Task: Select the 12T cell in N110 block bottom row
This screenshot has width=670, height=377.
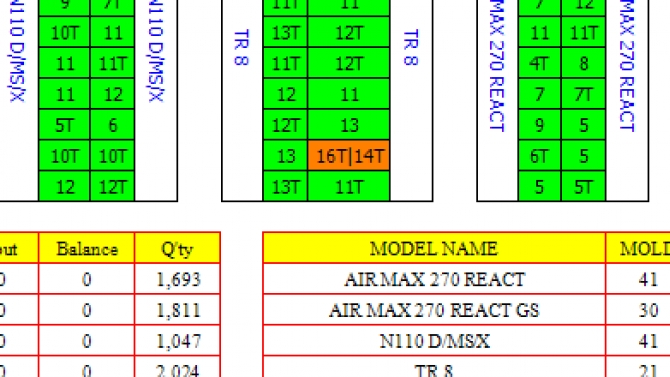Action: (112, 186)
